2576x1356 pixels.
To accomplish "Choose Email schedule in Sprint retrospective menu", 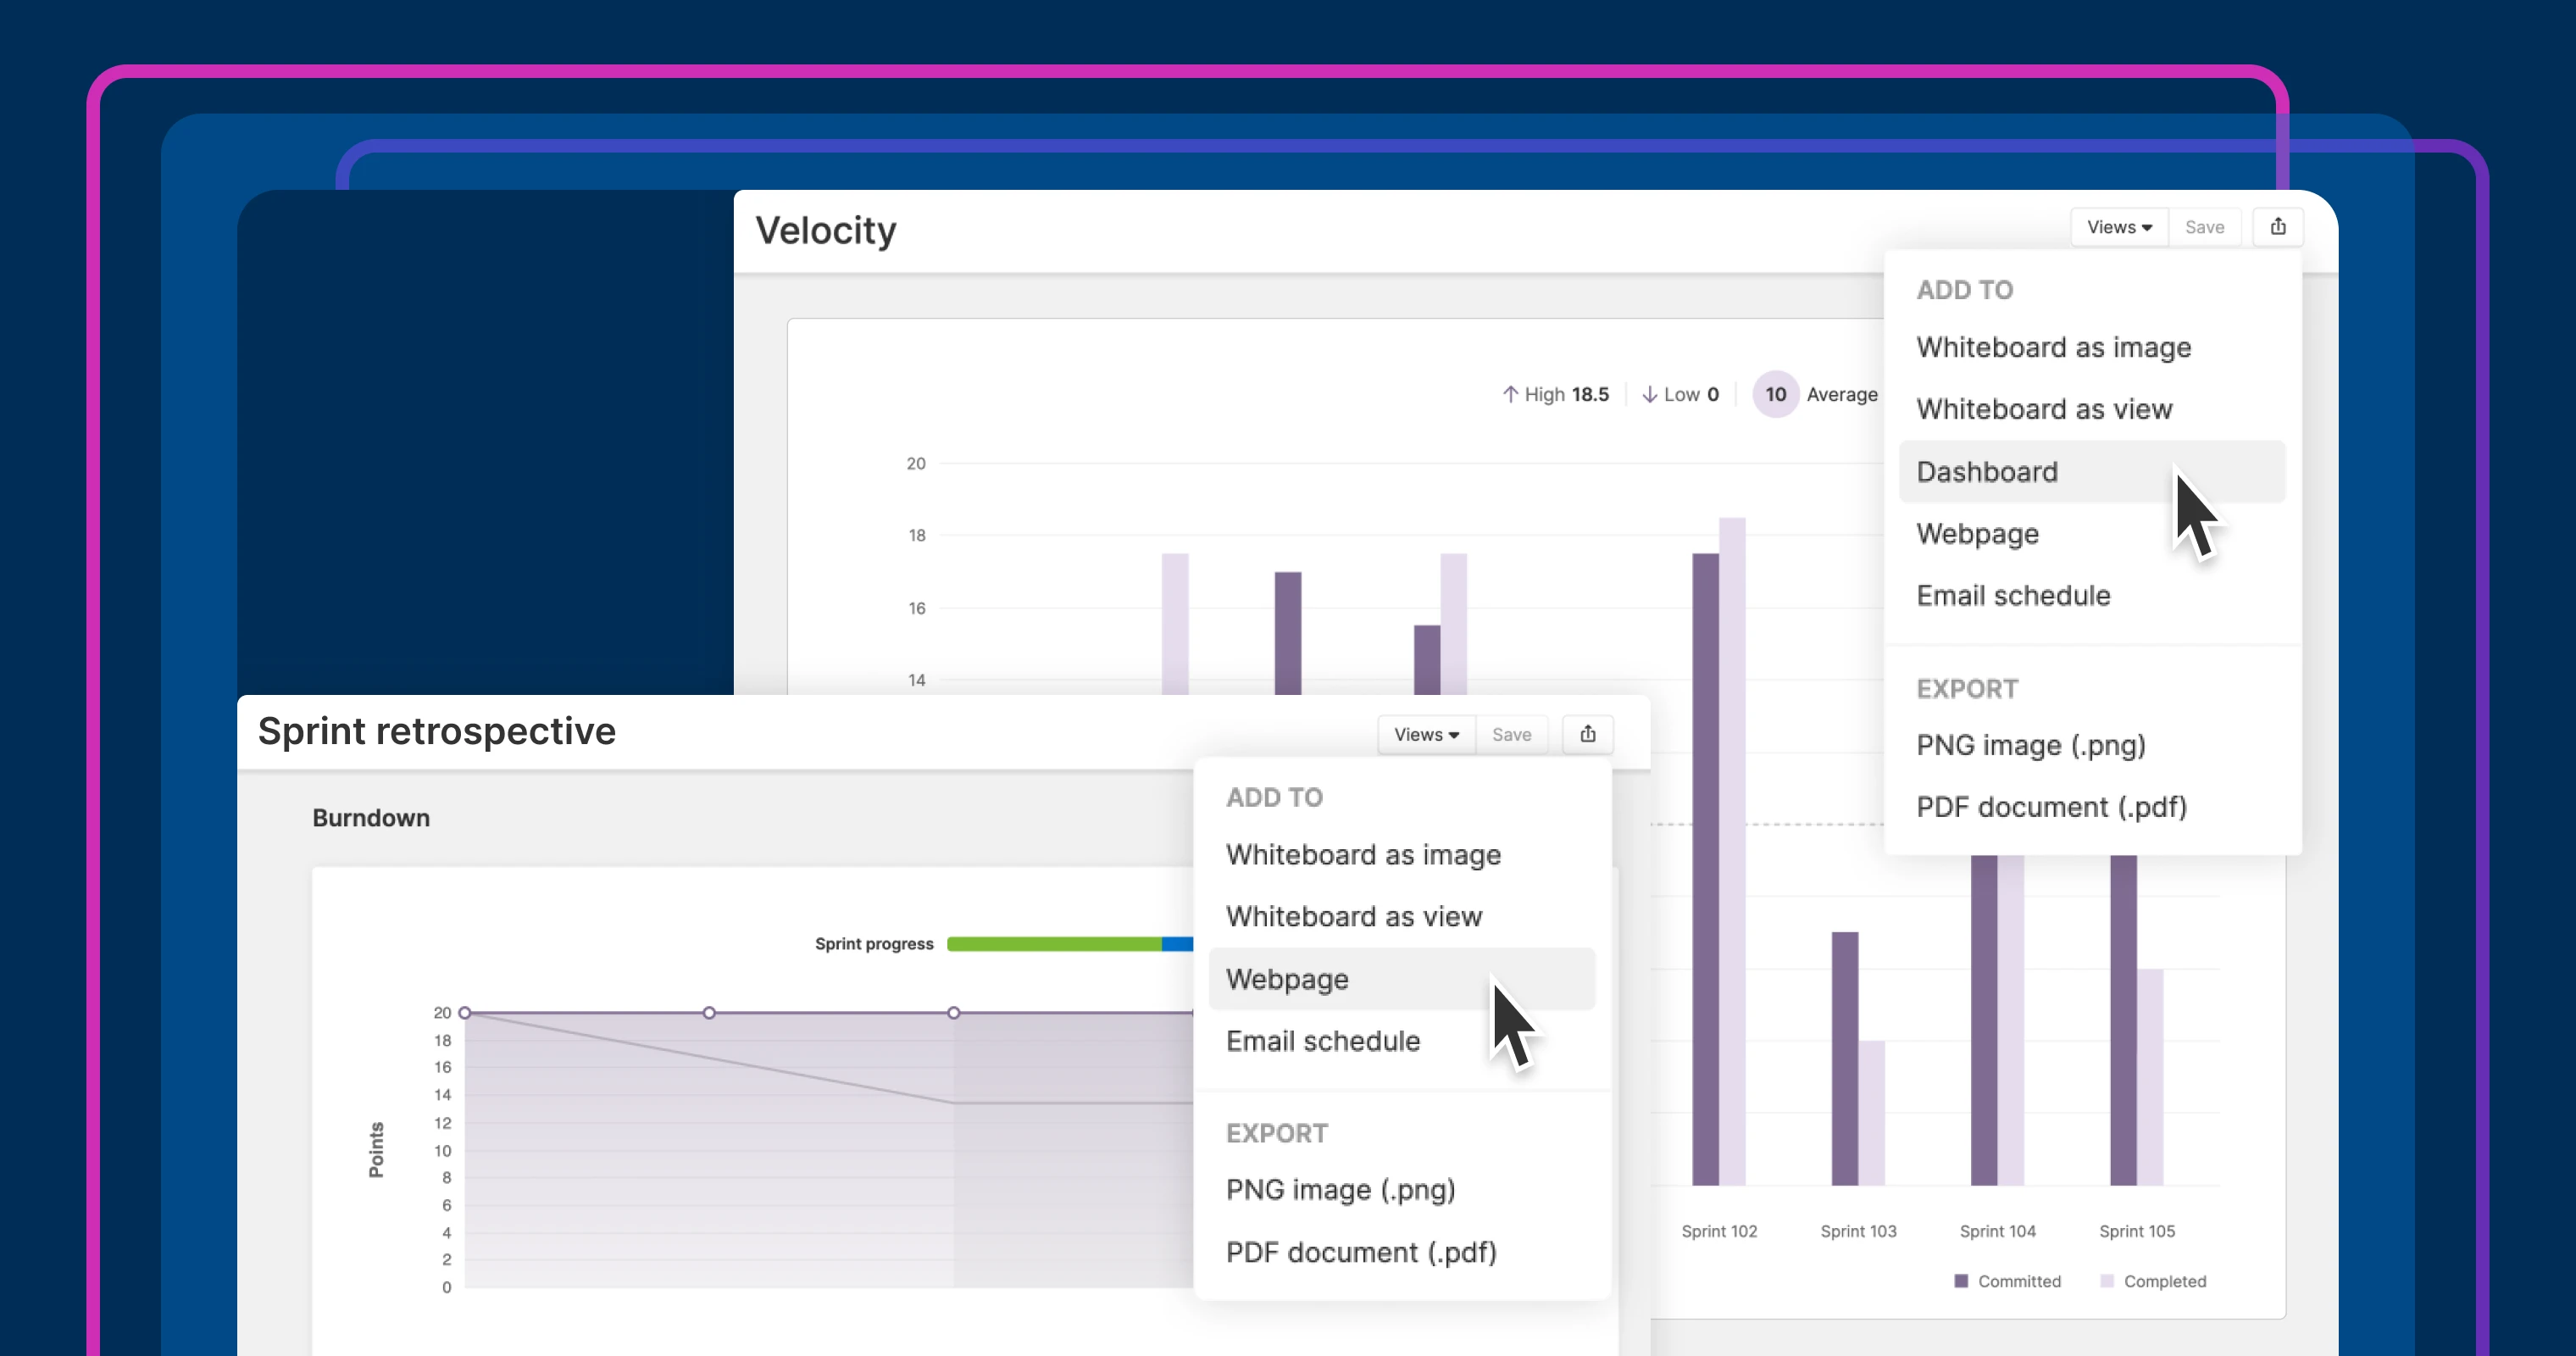I will [1322, 1041].
